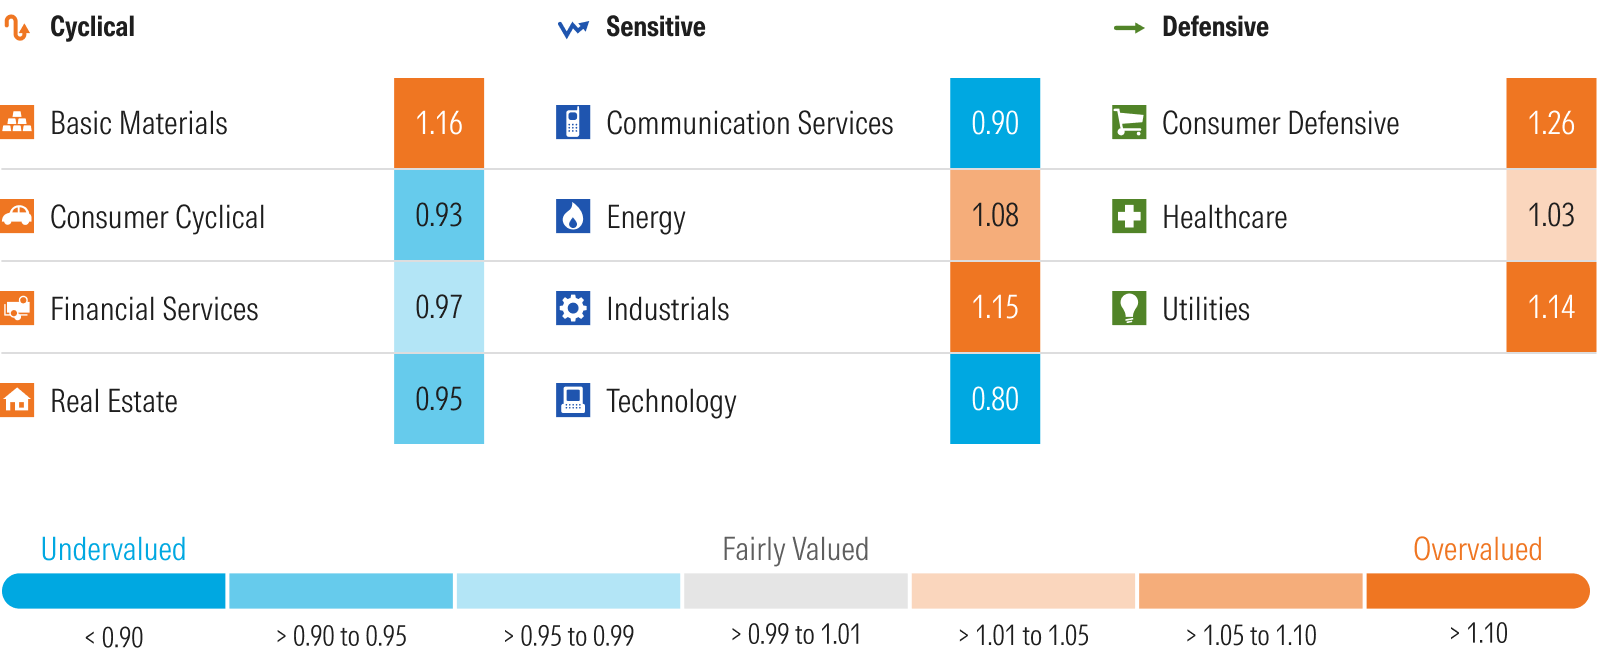The image size is (1600, 660).
Task: Click the Overvalued legend label
Action: pos(1477,549)
